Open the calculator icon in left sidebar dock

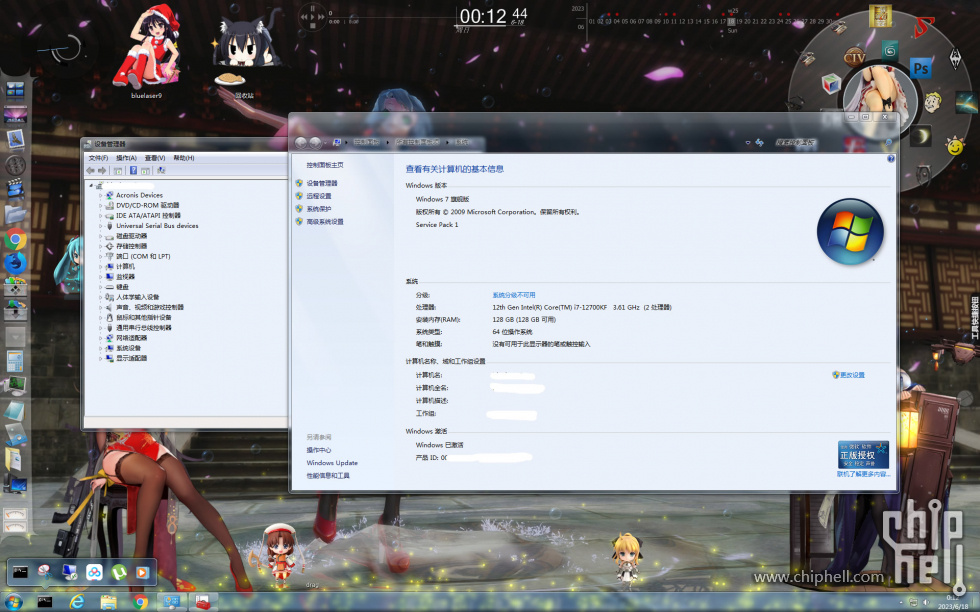click(15, 361)
